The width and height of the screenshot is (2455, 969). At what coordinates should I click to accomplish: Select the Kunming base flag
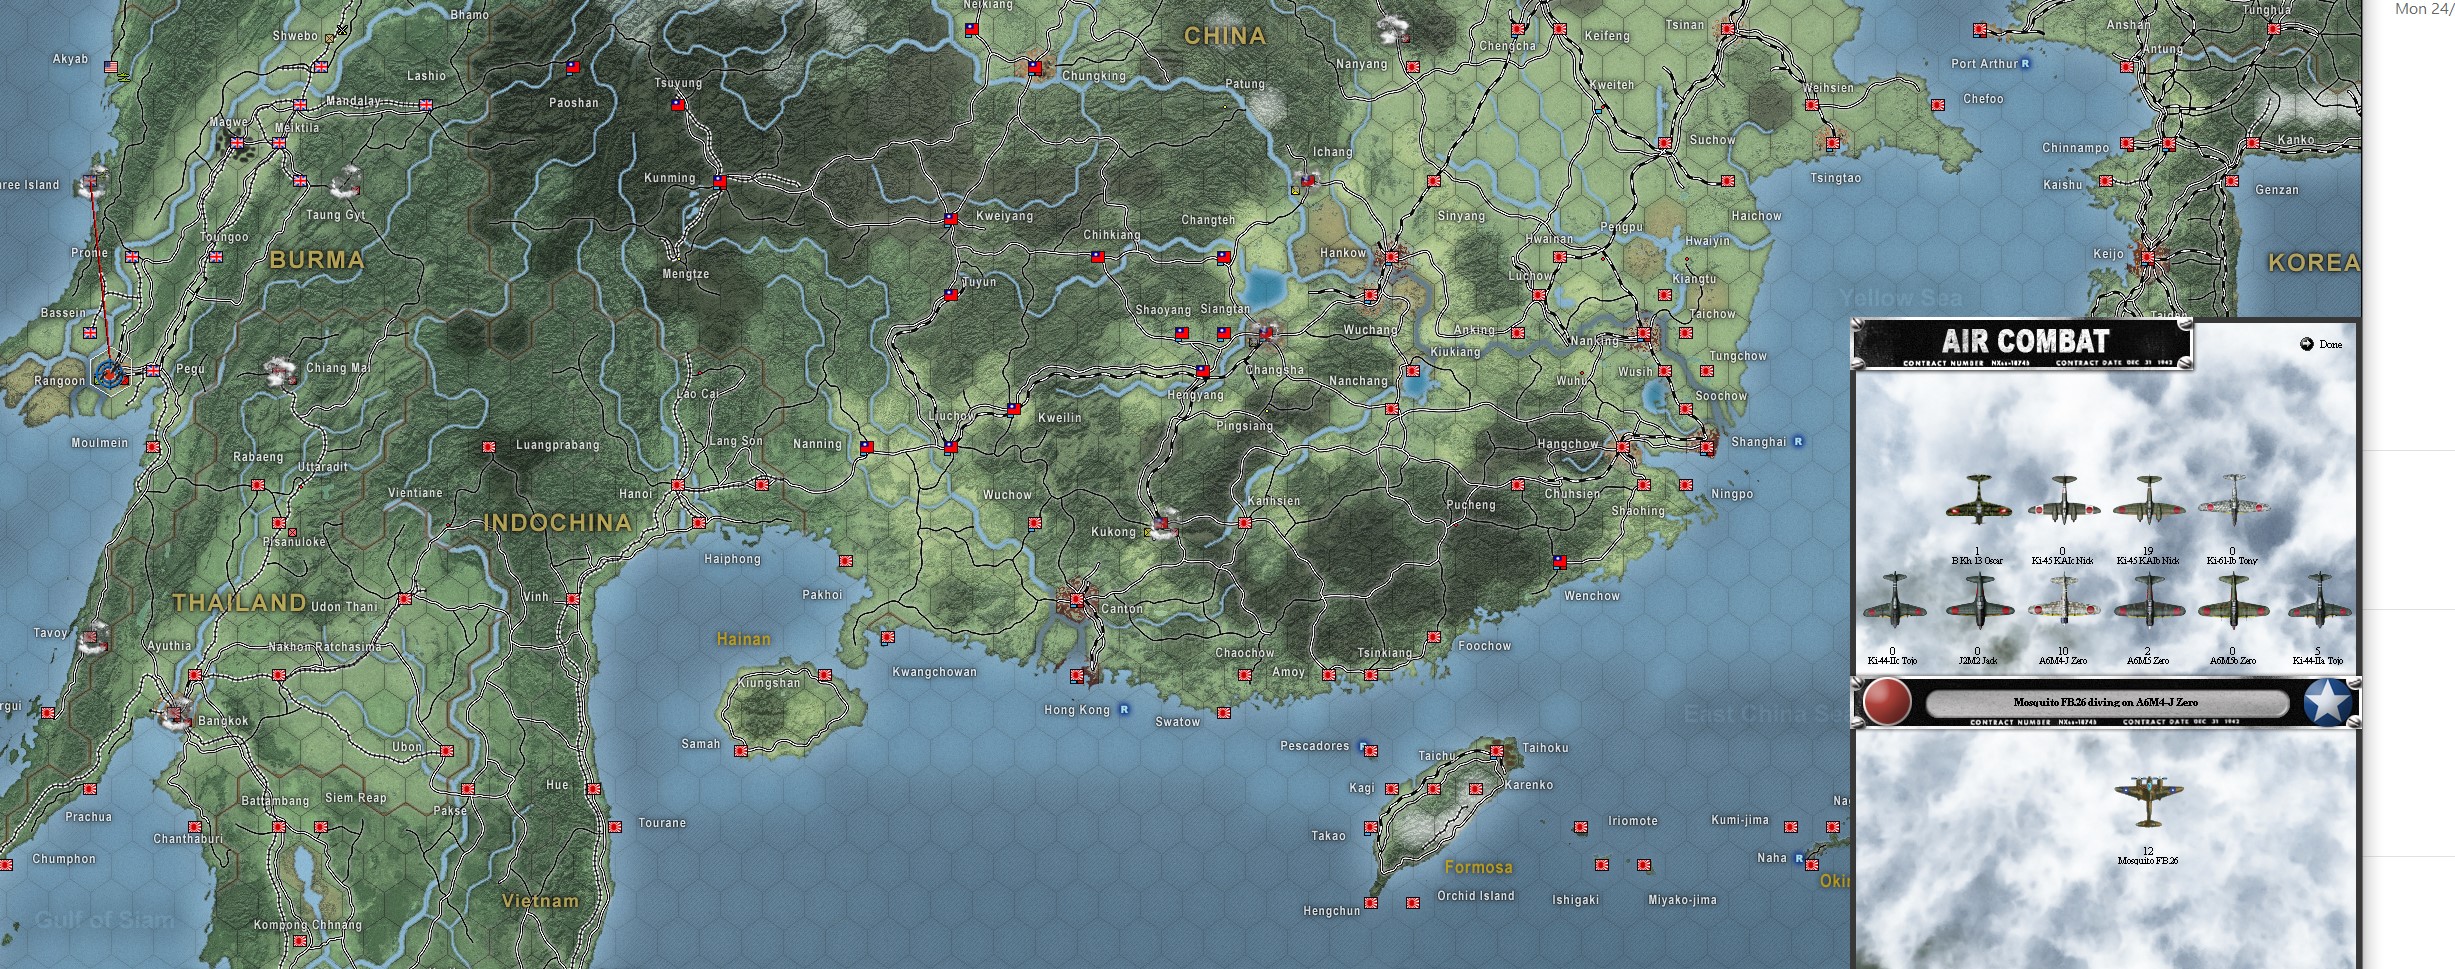click(719, 181)
